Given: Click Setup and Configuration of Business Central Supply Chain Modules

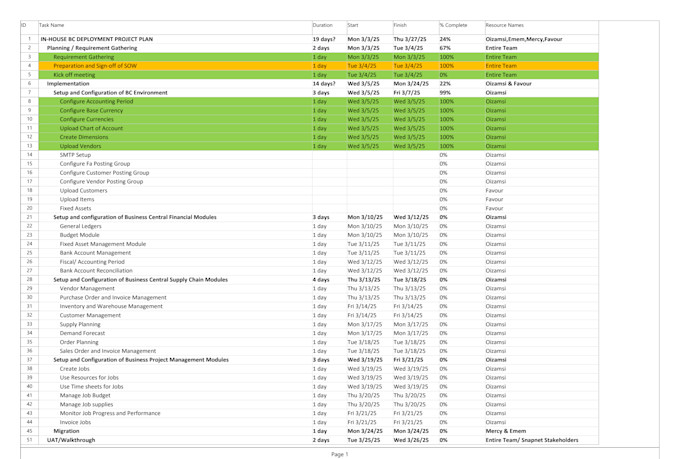Looking at the screenshot, I should click(141, 280).
